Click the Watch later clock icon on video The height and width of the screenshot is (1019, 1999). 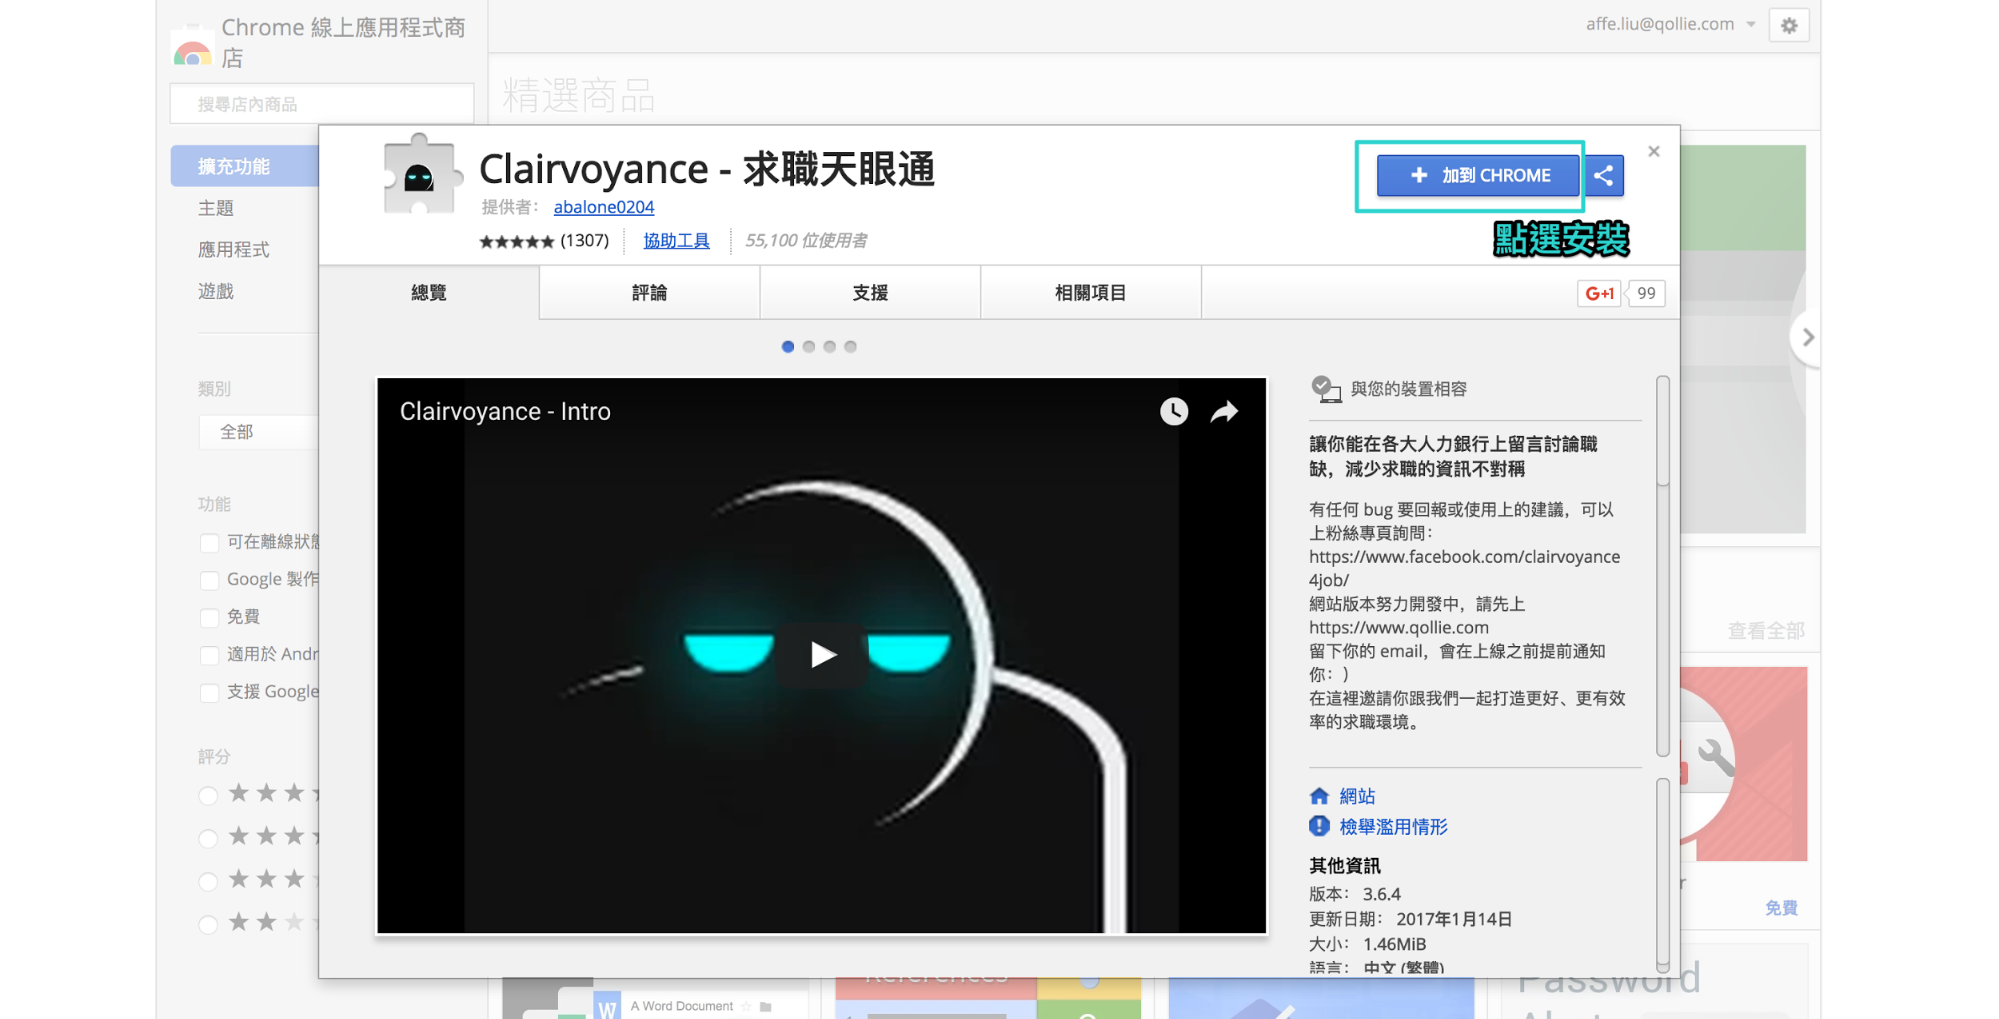1174,411
